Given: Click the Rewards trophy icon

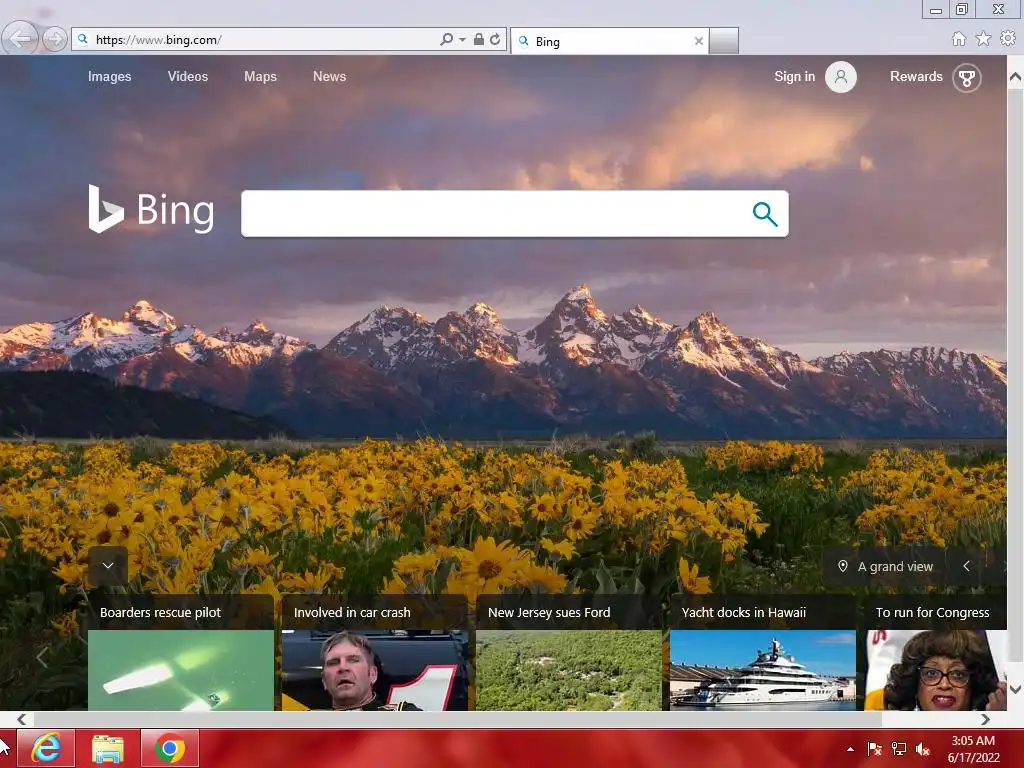Looking at the screenshot, I should 967,78.
